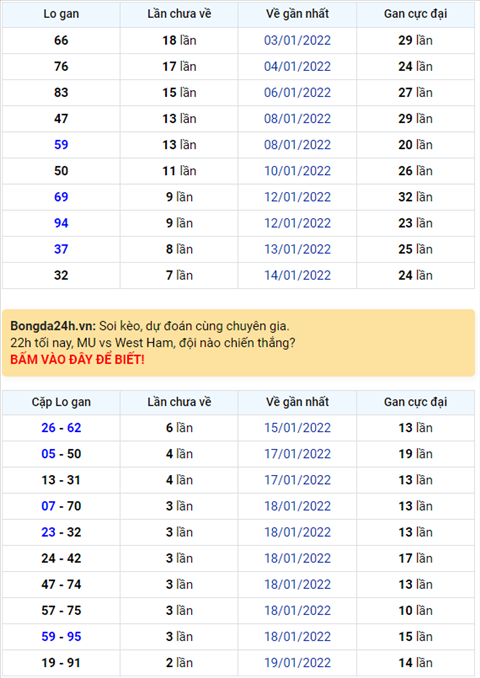Screen dimensions: 480x678
Task: Choose blue number 37
Action: point(61,249)
